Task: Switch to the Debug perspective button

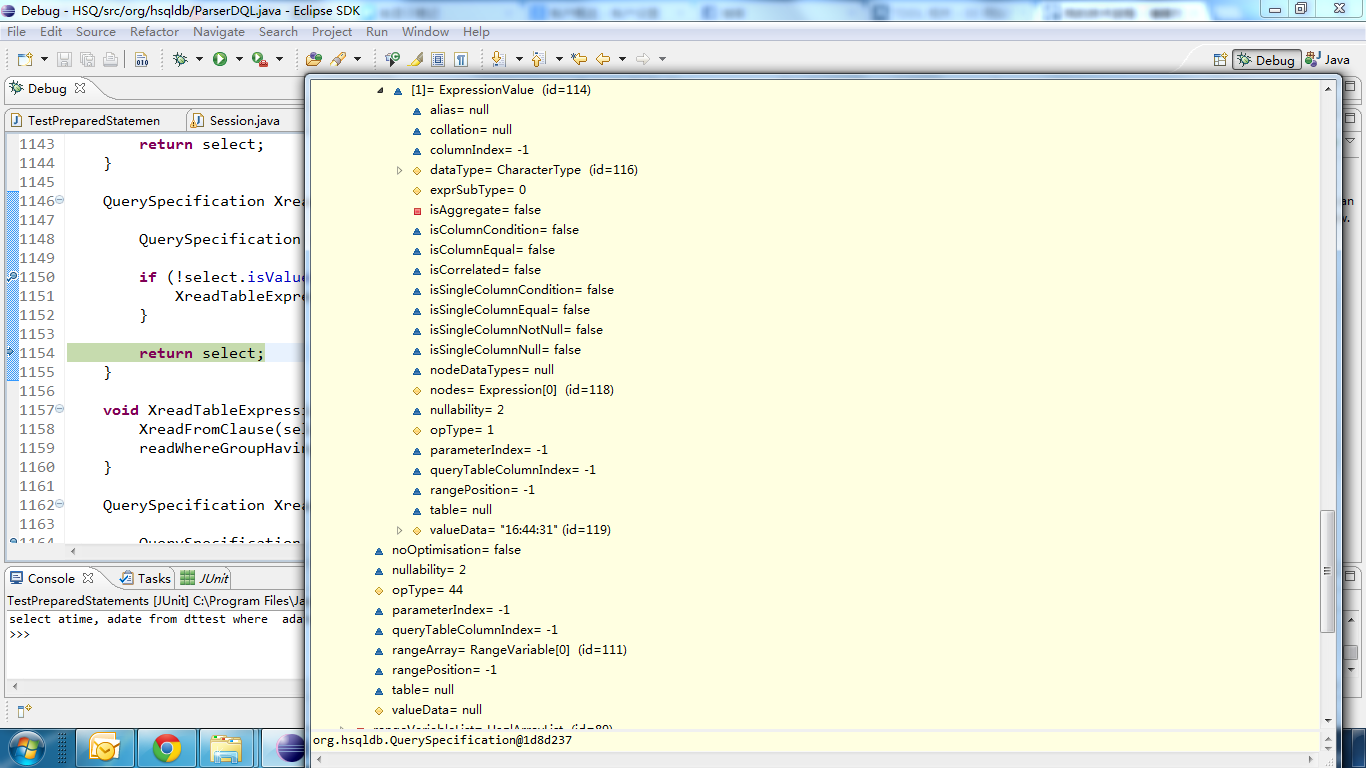Action: point(1266,60)
